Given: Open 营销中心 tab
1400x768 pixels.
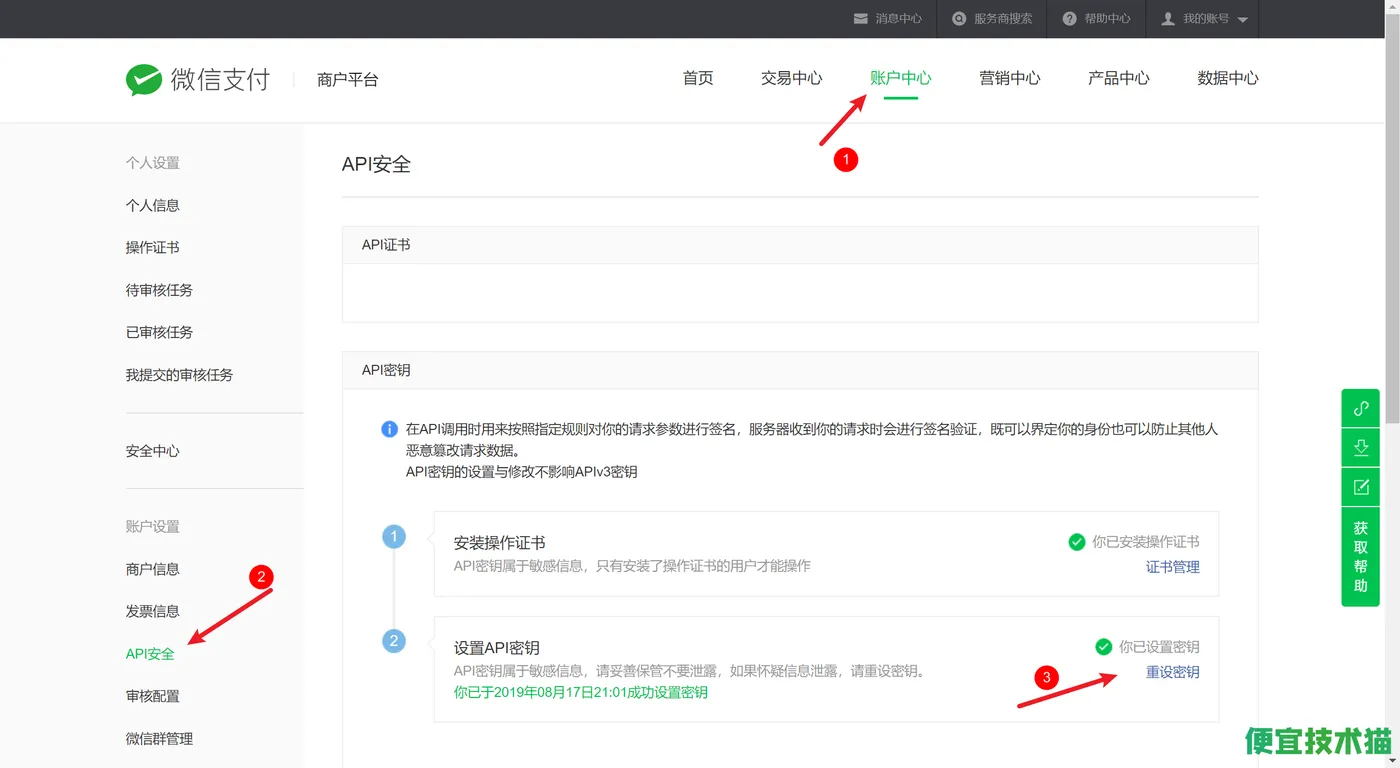Looking at the screenshot, I should pos(1009,78).
